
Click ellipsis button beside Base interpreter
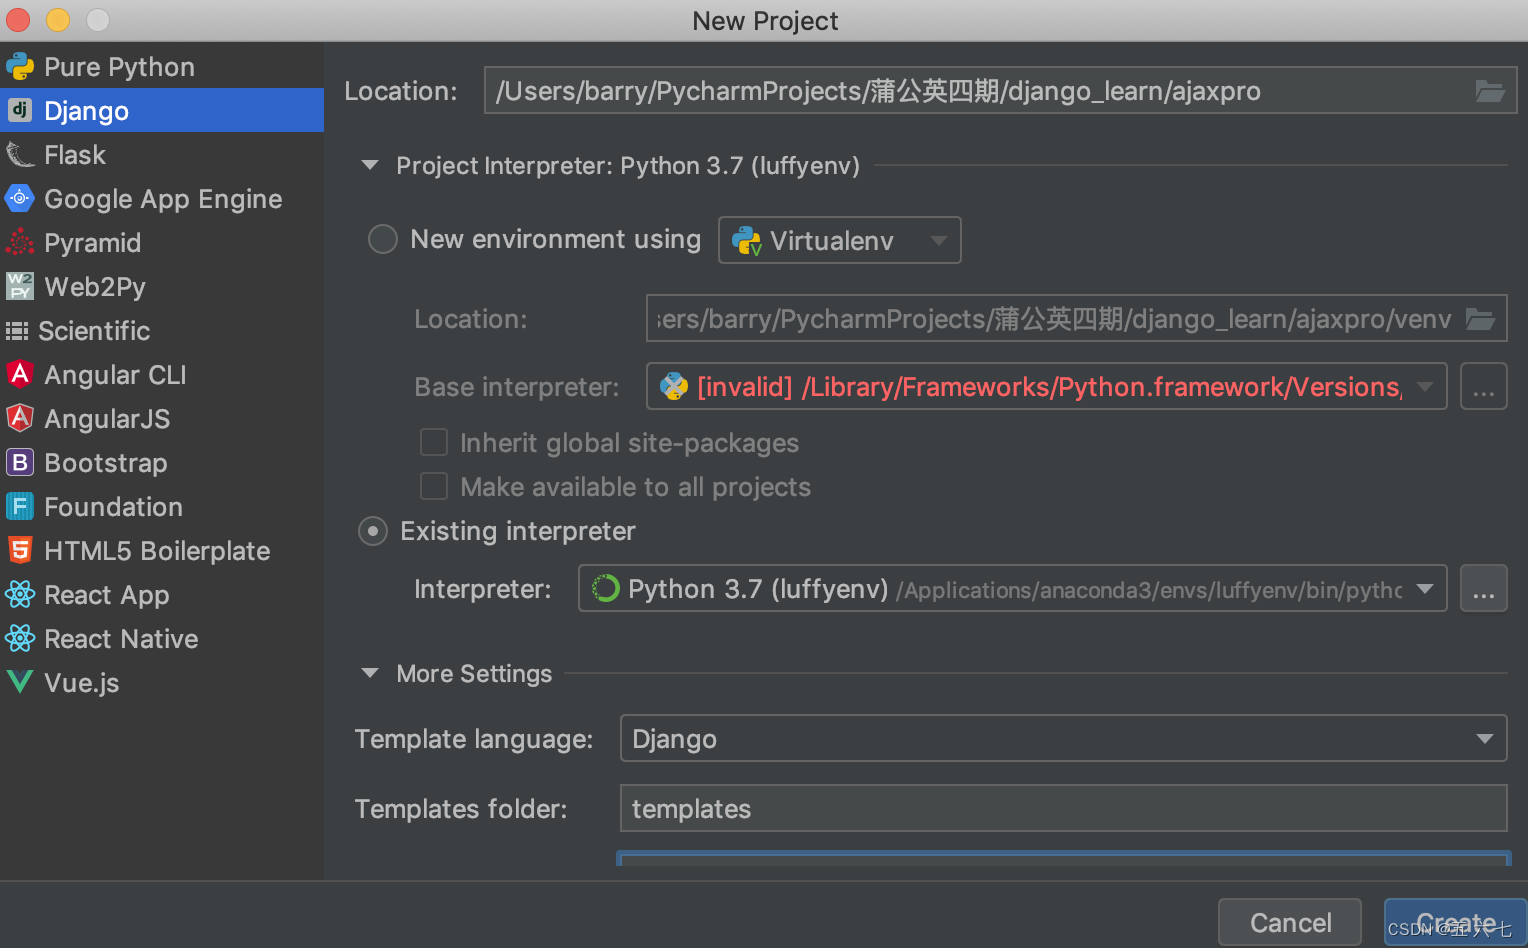1484,387
